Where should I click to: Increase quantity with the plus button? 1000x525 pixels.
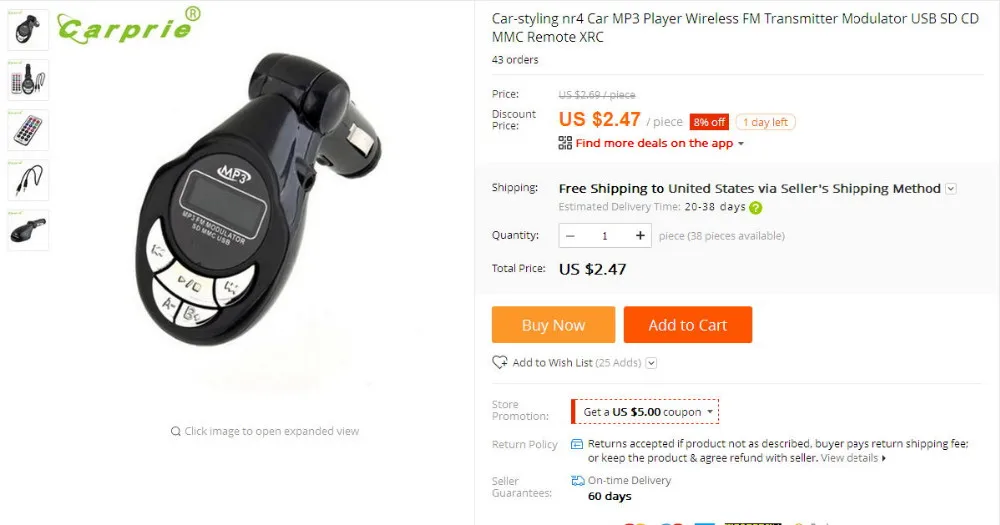(x=640, y=236)
